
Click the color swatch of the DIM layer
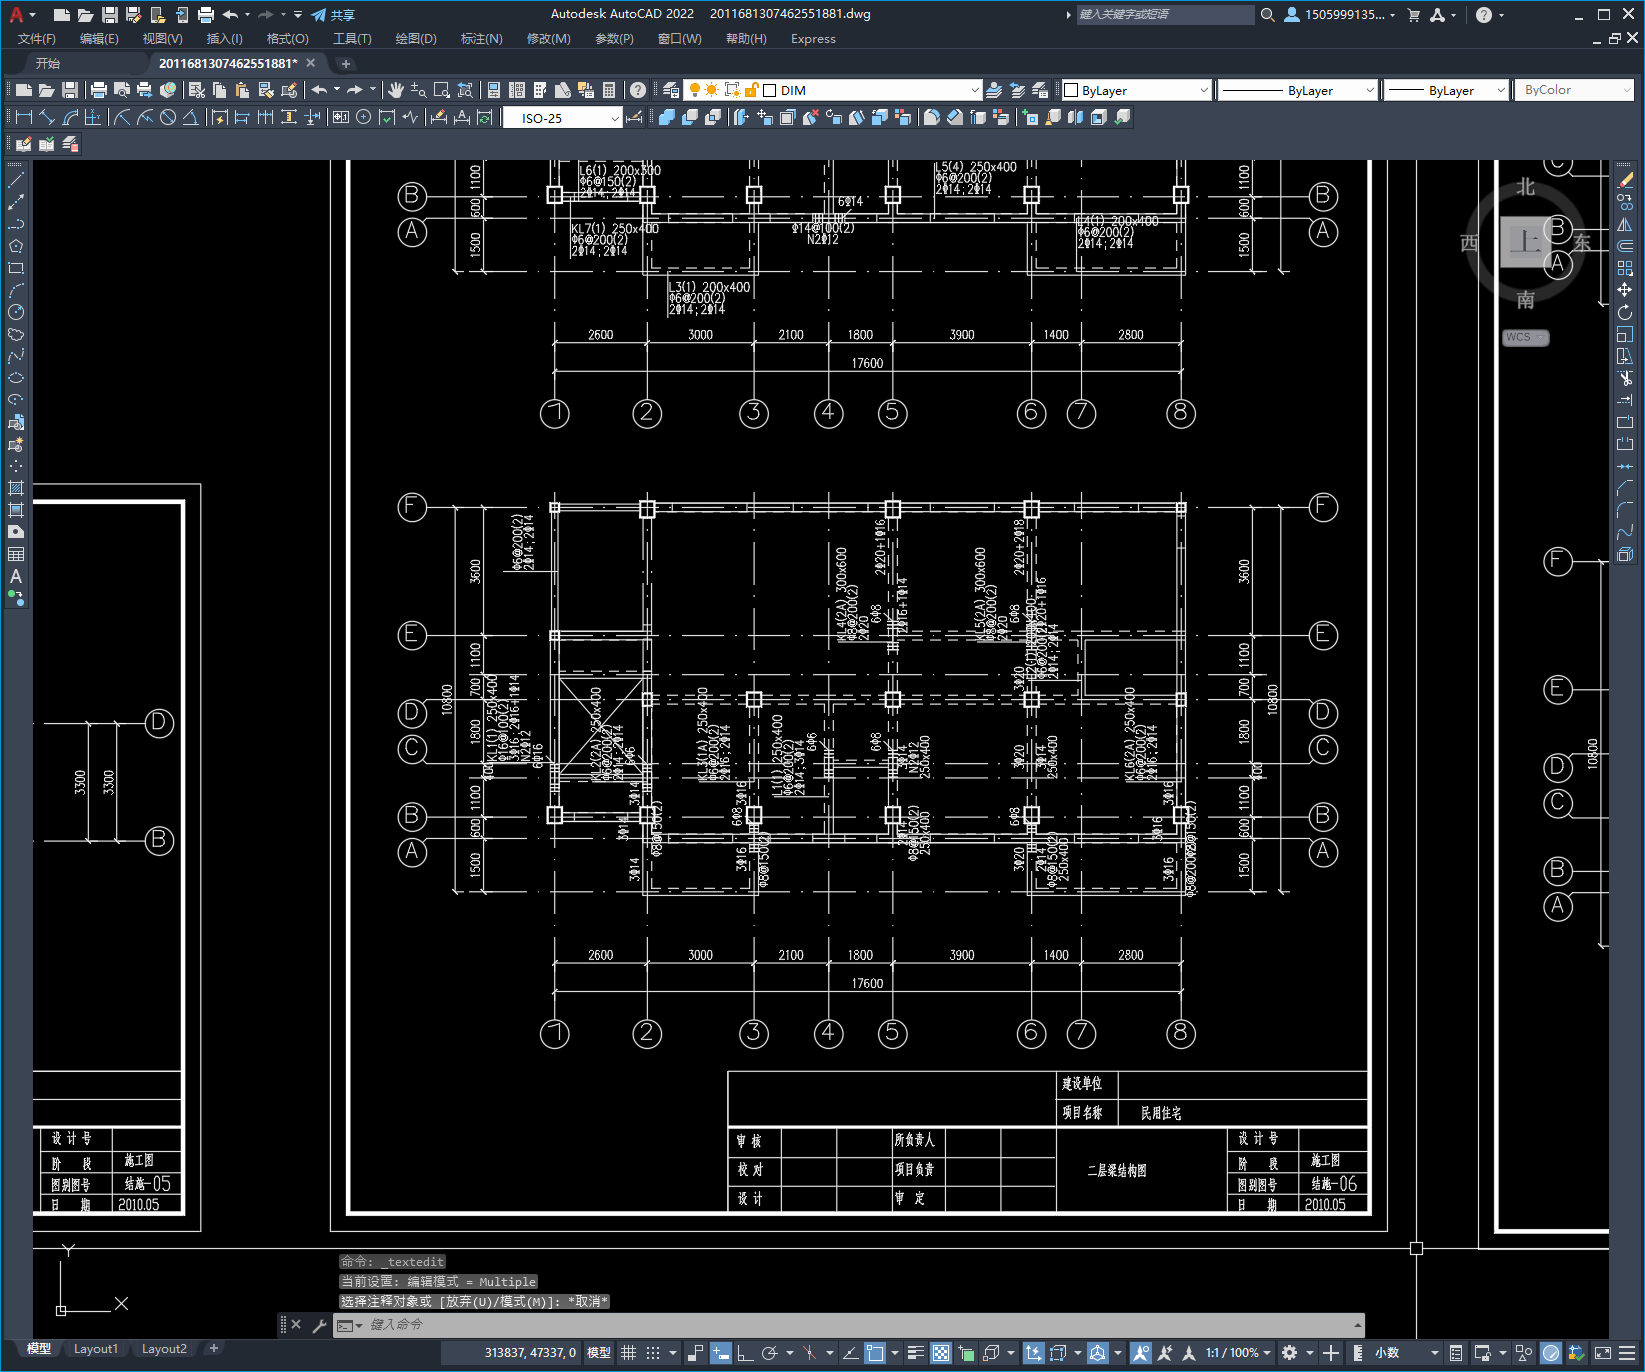coord(770,90)
